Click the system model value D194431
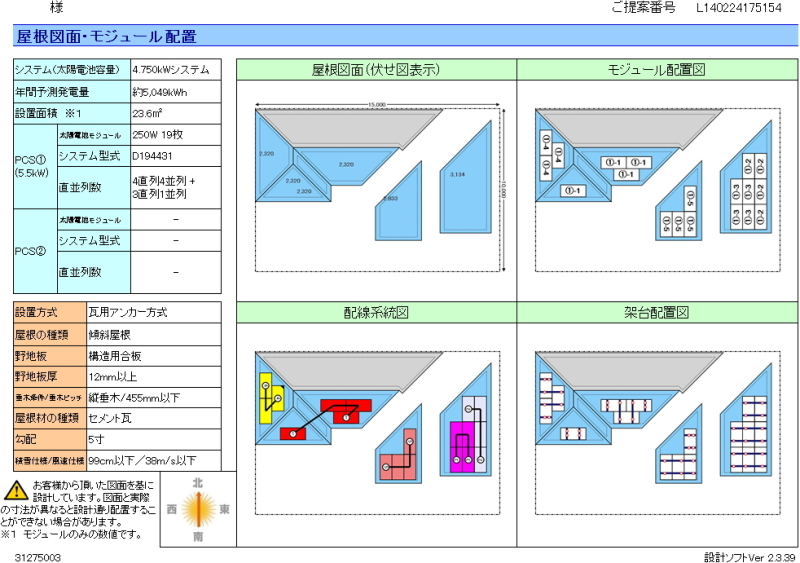The height and width of the screenshot is (563, 800). point(153,156)
